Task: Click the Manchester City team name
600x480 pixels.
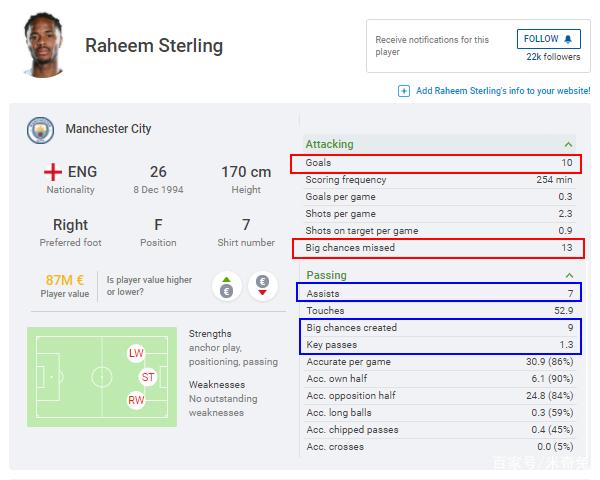Action: [108, 129]
